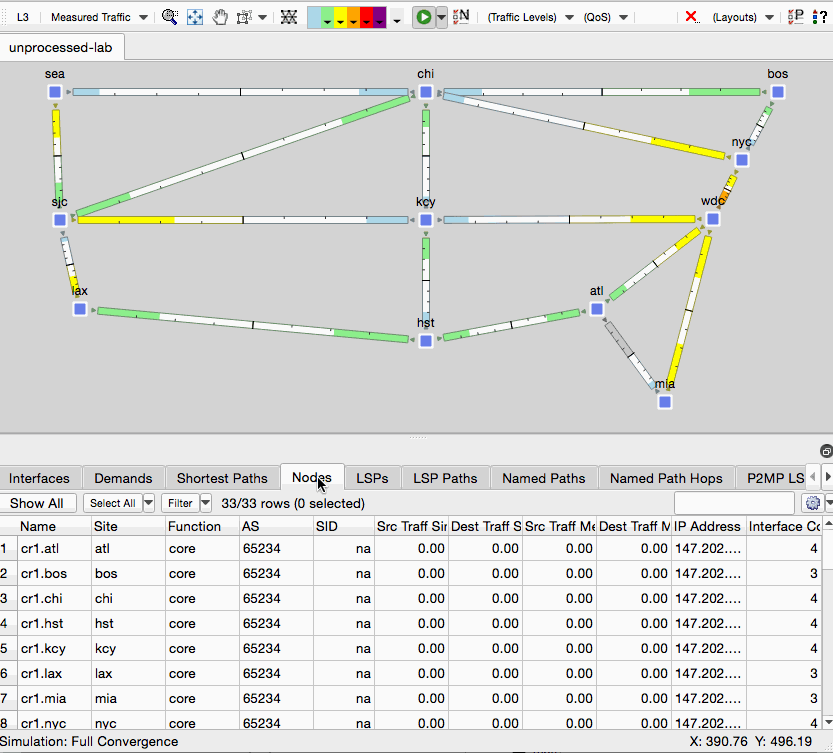833x753 pixels.
Task: Select the zoom magnifier tool
Action: coord(170,17)
